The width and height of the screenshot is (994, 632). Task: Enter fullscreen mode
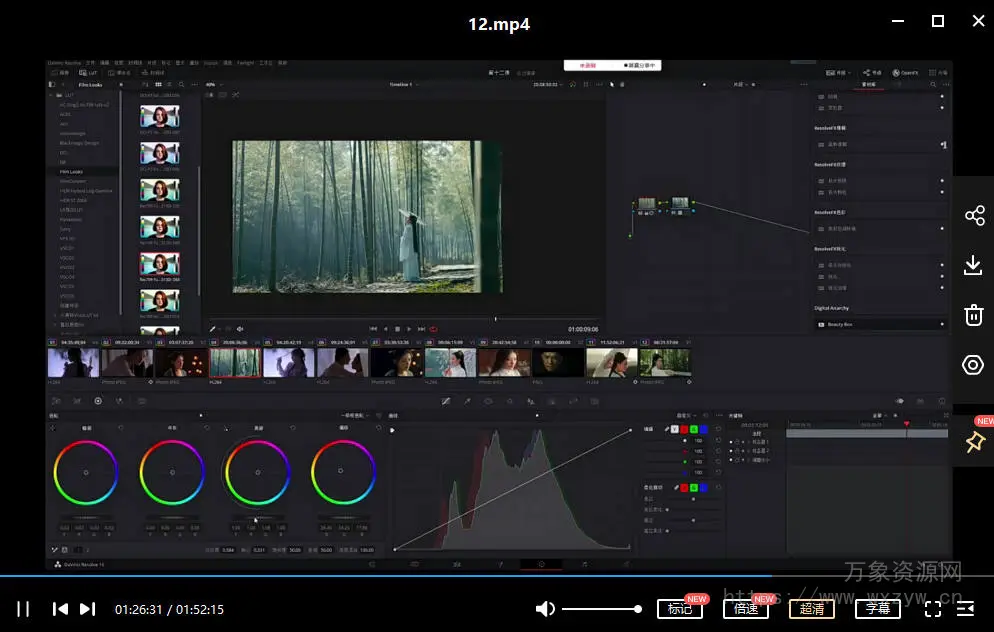[933, 608]
